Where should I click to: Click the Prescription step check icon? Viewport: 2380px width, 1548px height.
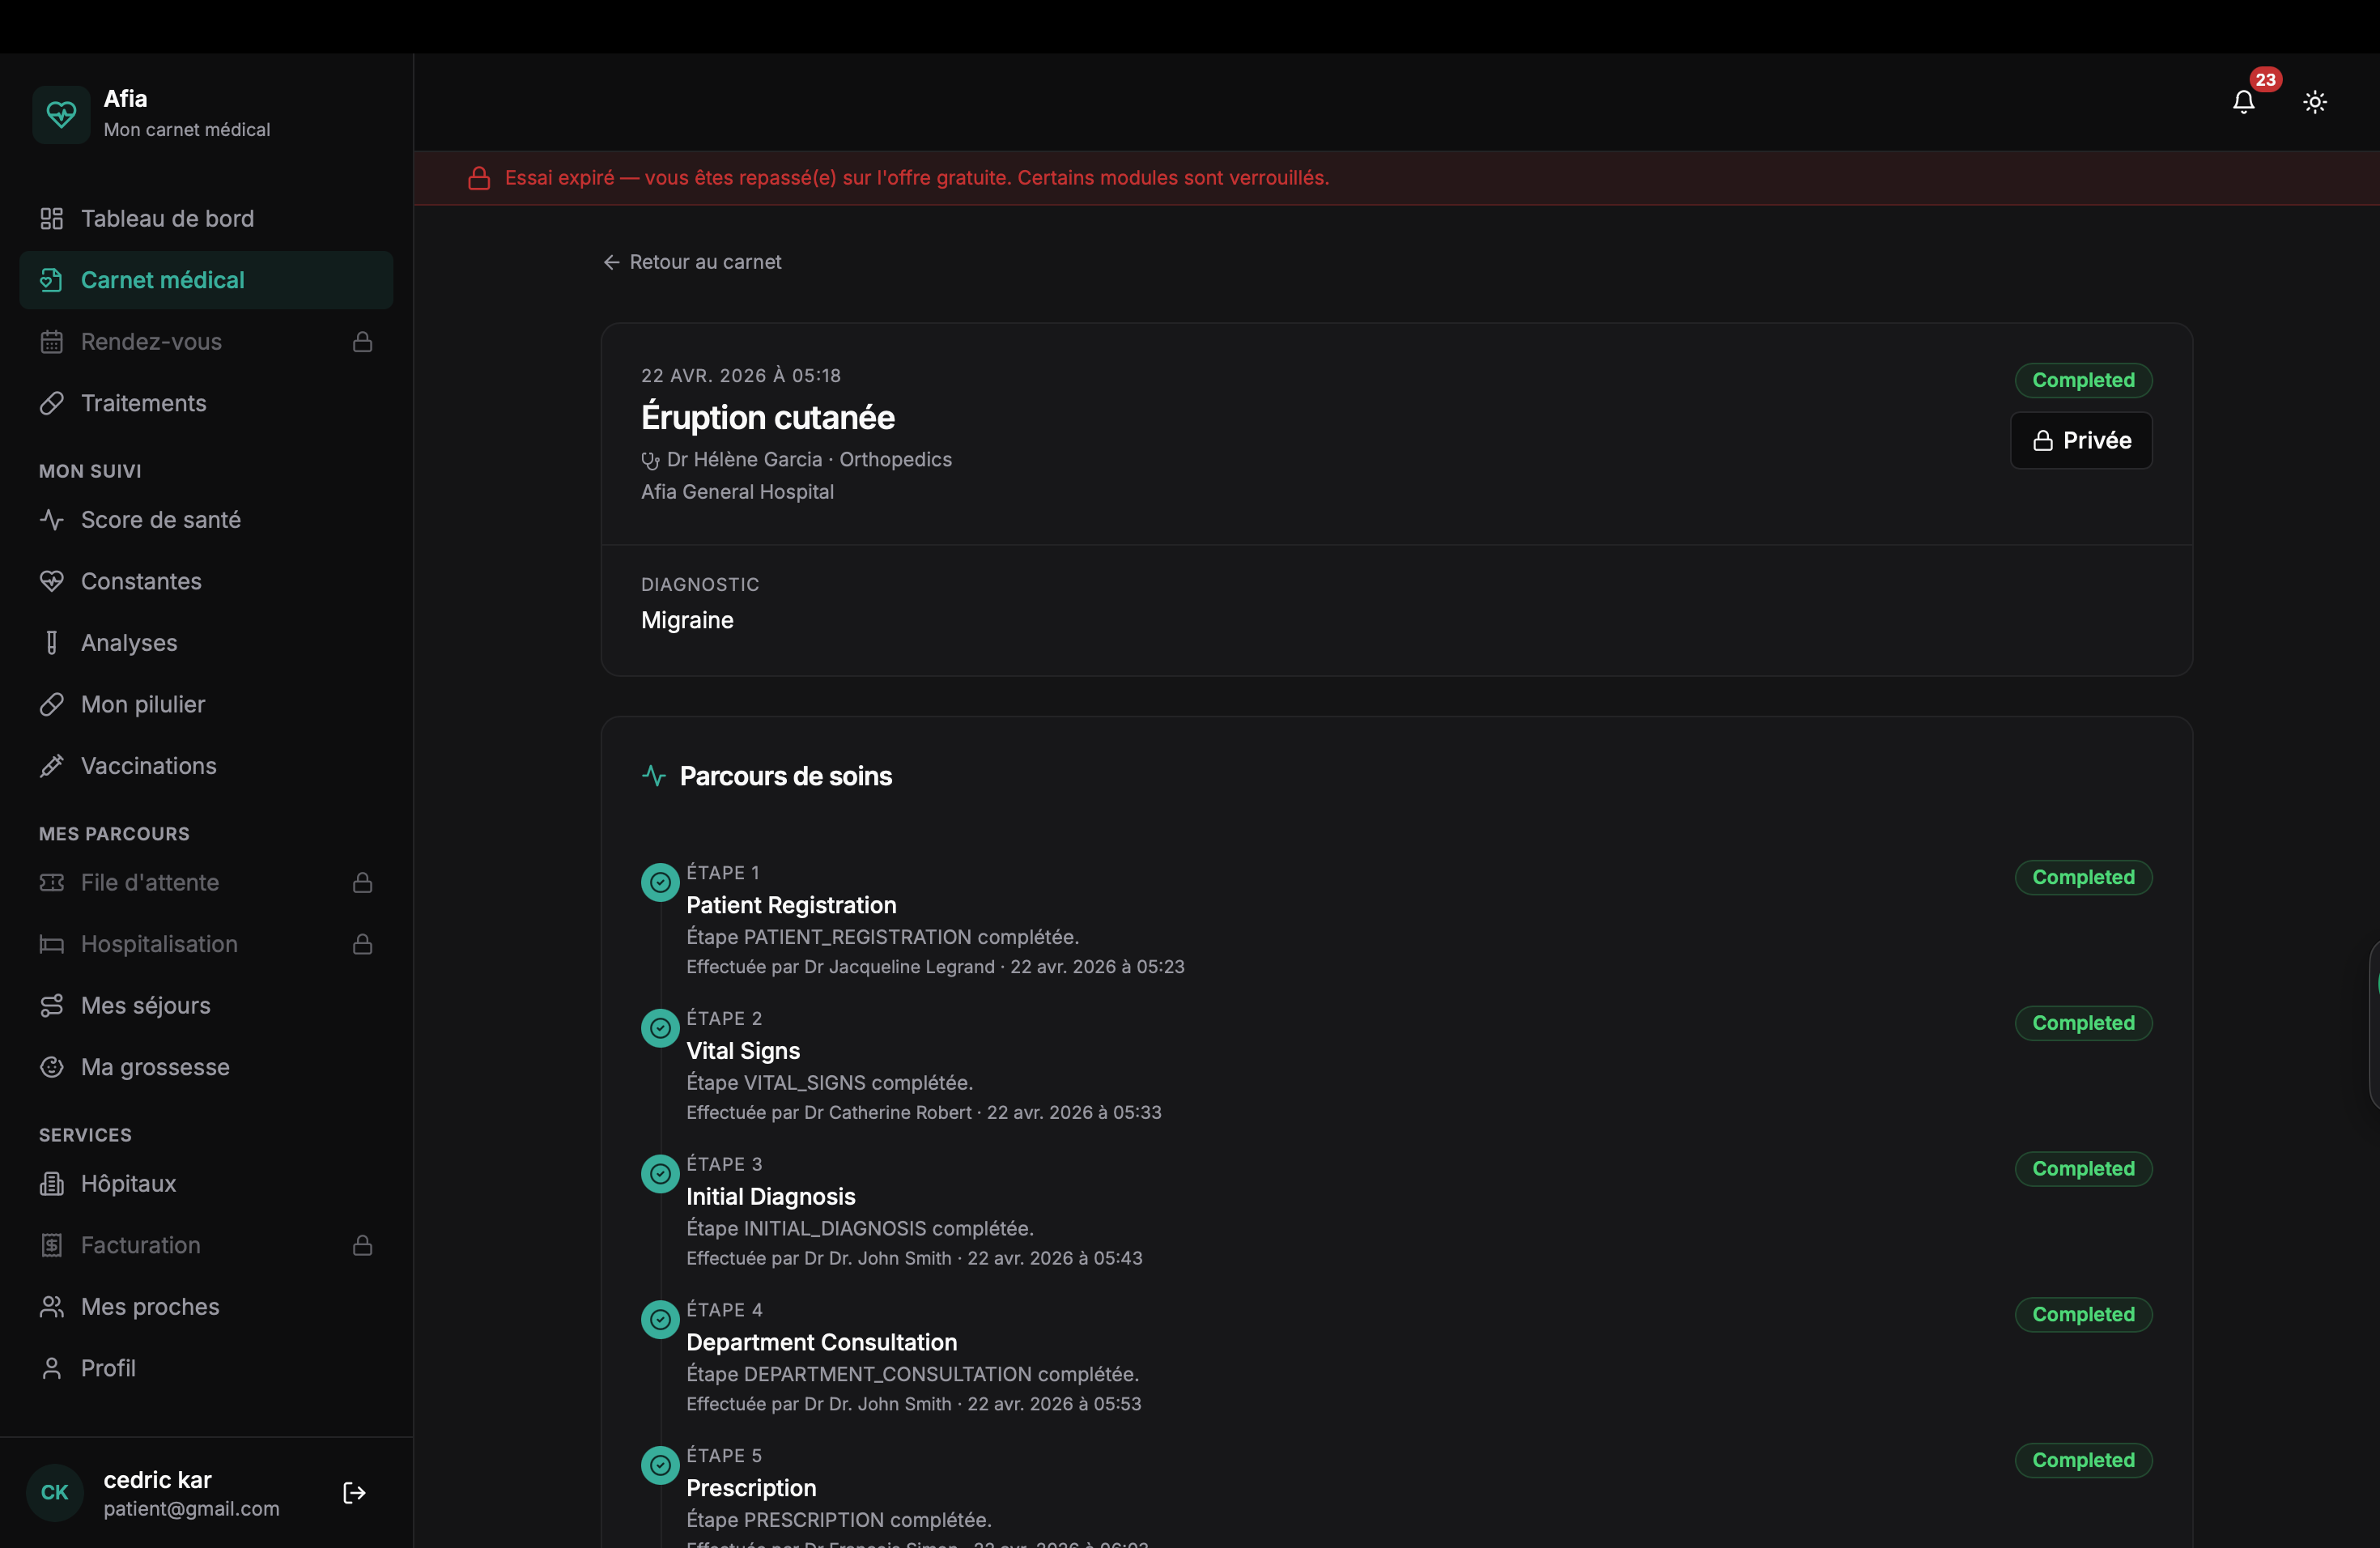pyautogui.click(x=660, y=1465)
